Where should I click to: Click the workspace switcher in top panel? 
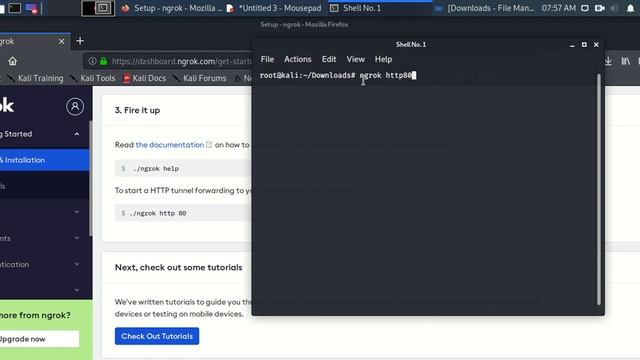(x=98, y=8)
